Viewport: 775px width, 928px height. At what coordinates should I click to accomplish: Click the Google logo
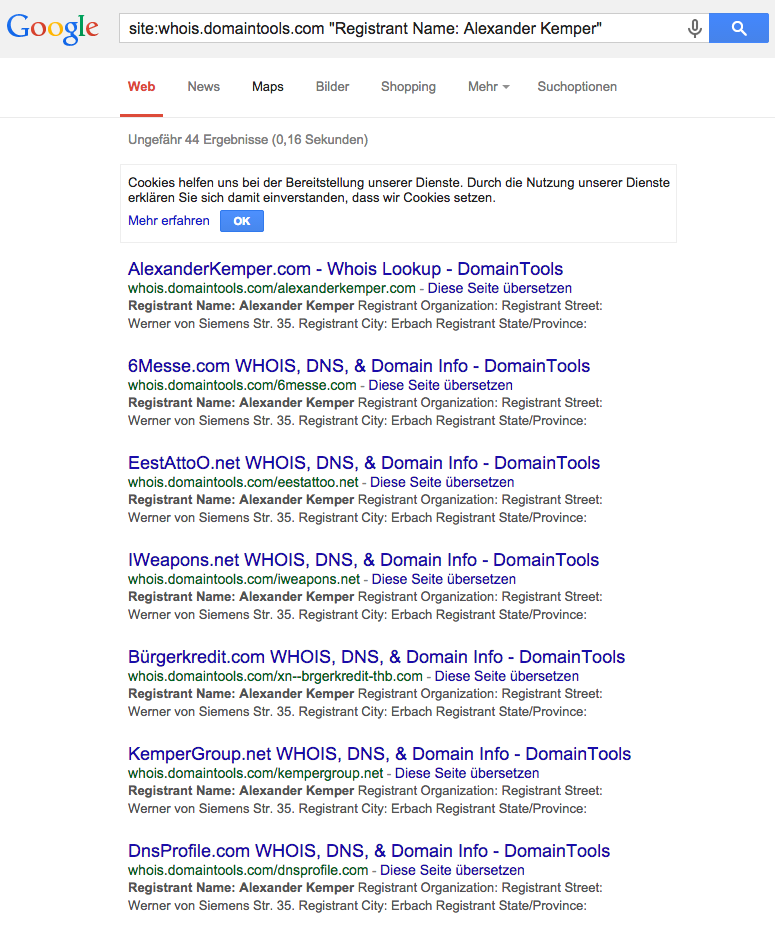click(x=53, y=28)
